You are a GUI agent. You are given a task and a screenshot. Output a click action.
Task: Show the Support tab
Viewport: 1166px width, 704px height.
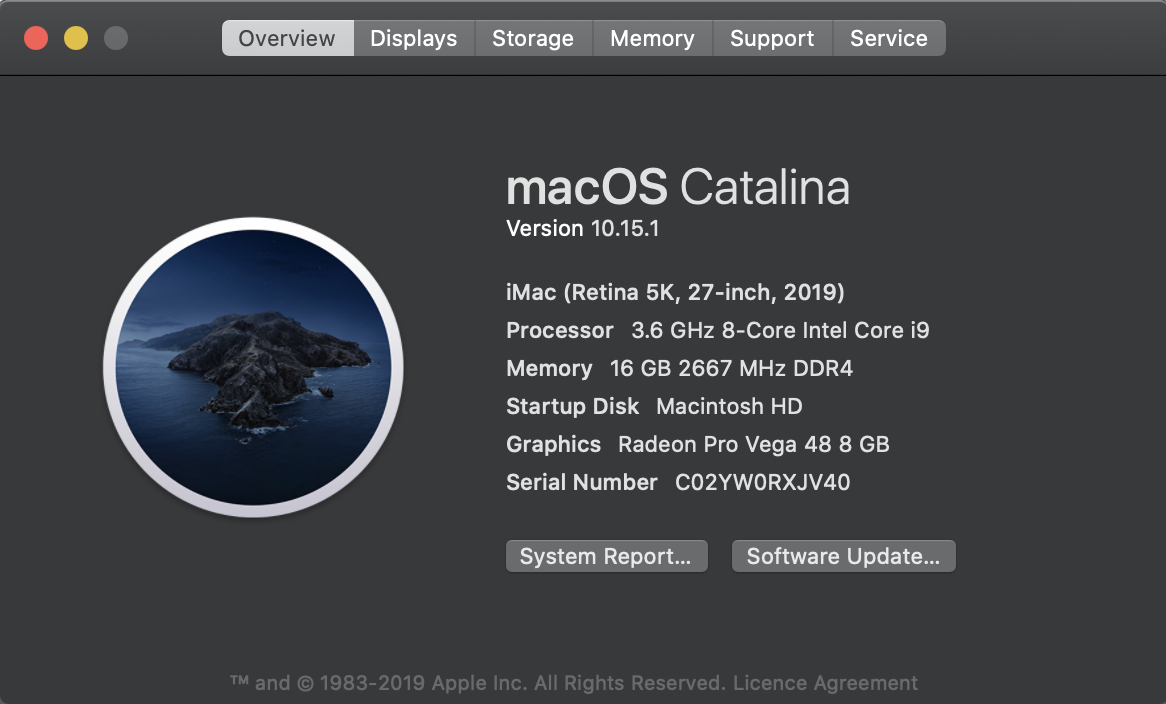pyautogui.click(x=772, y=39)
